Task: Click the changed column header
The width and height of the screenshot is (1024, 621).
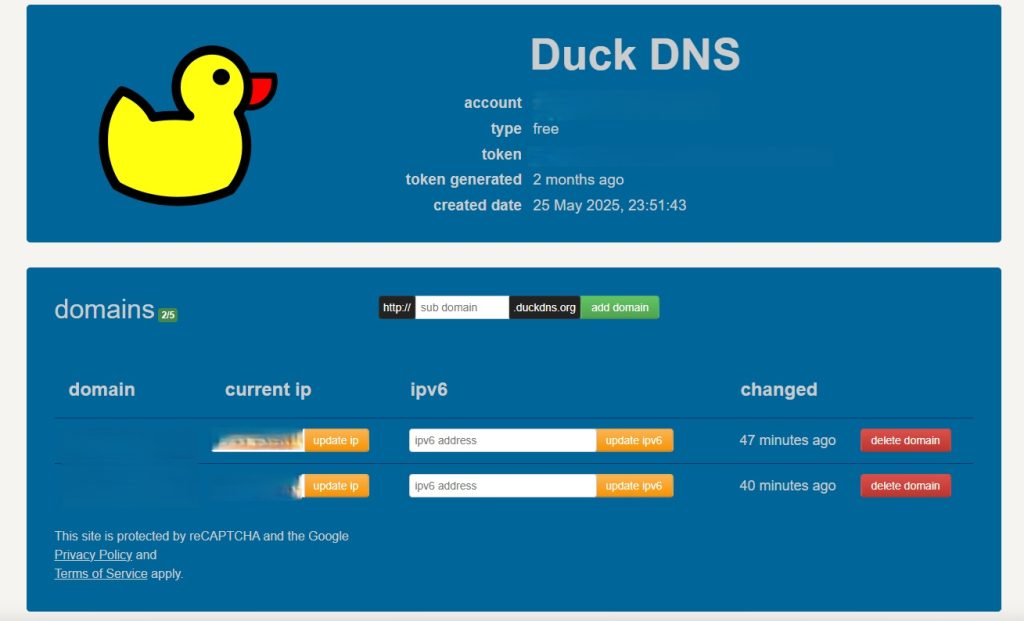Action: point(778,389)
